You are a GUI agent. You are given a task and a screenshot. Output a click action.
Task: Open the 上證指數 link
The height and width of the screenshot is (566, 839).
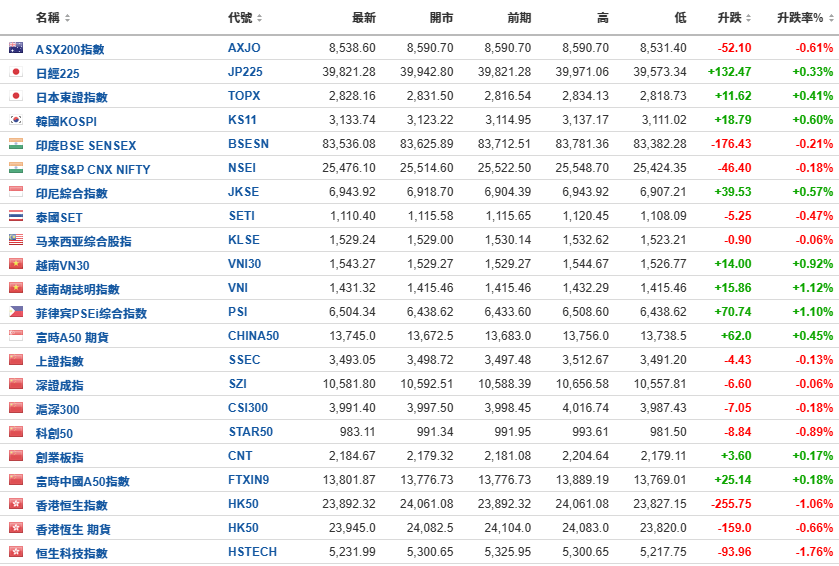pyautogui.click(x=59, y=361)
